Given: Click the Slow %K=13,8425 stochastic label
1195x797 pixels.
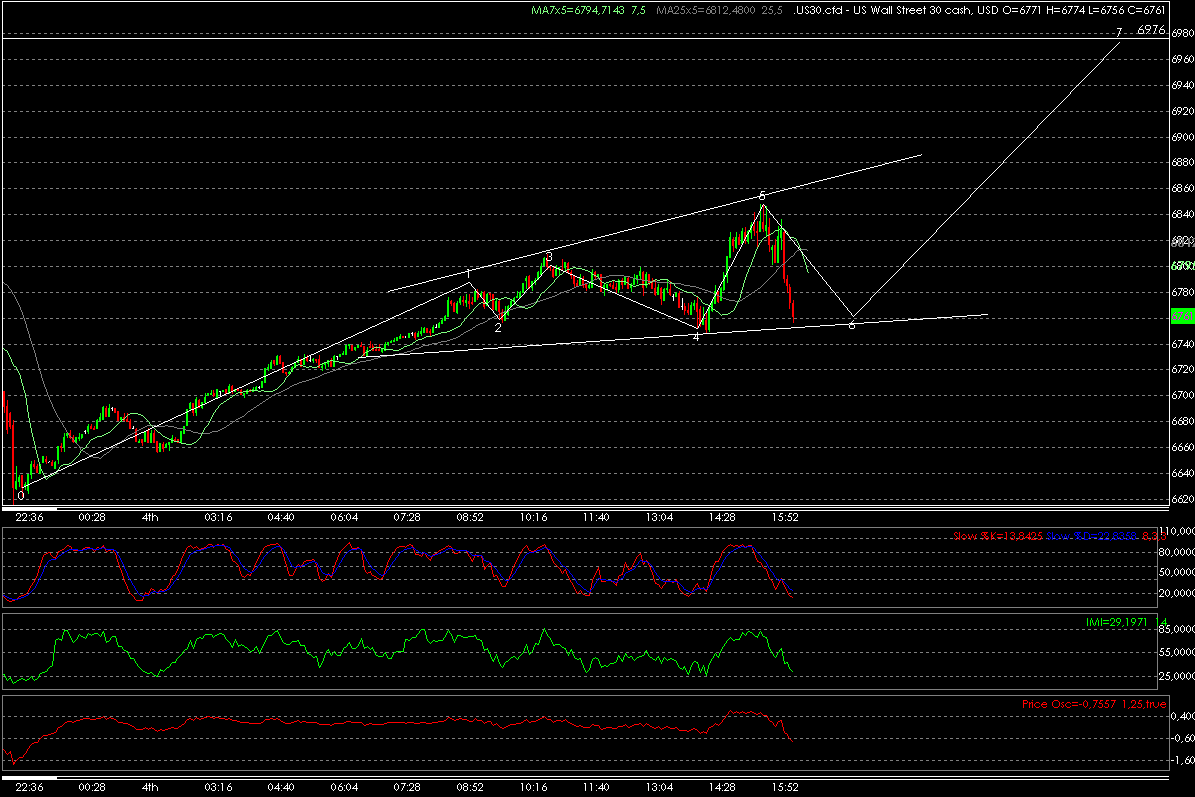Looking at the screenshot, I should 998,536.
